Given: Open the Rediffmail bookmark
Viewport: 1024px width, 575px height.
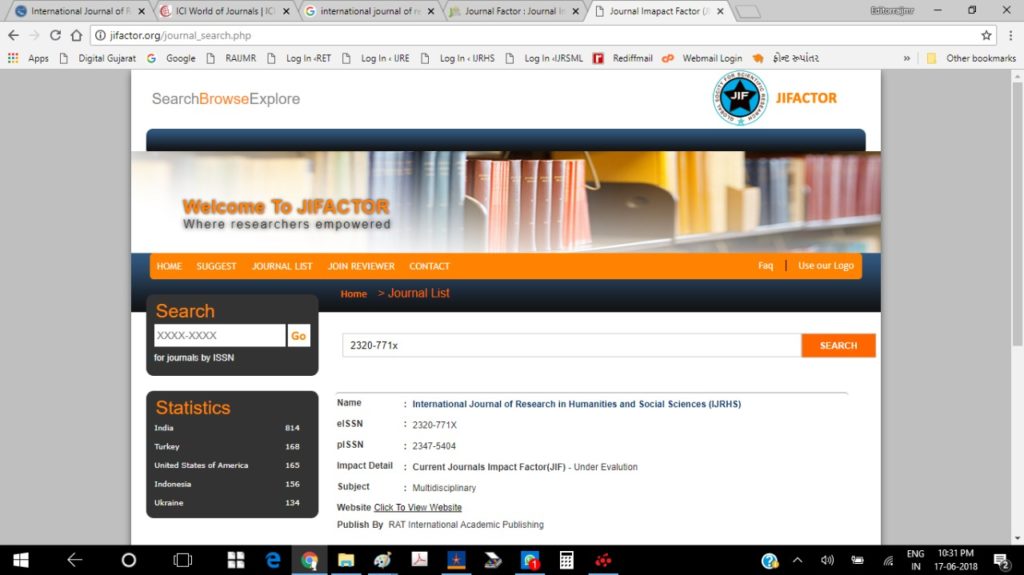Looking at the screenshot, I should [623, 58].
